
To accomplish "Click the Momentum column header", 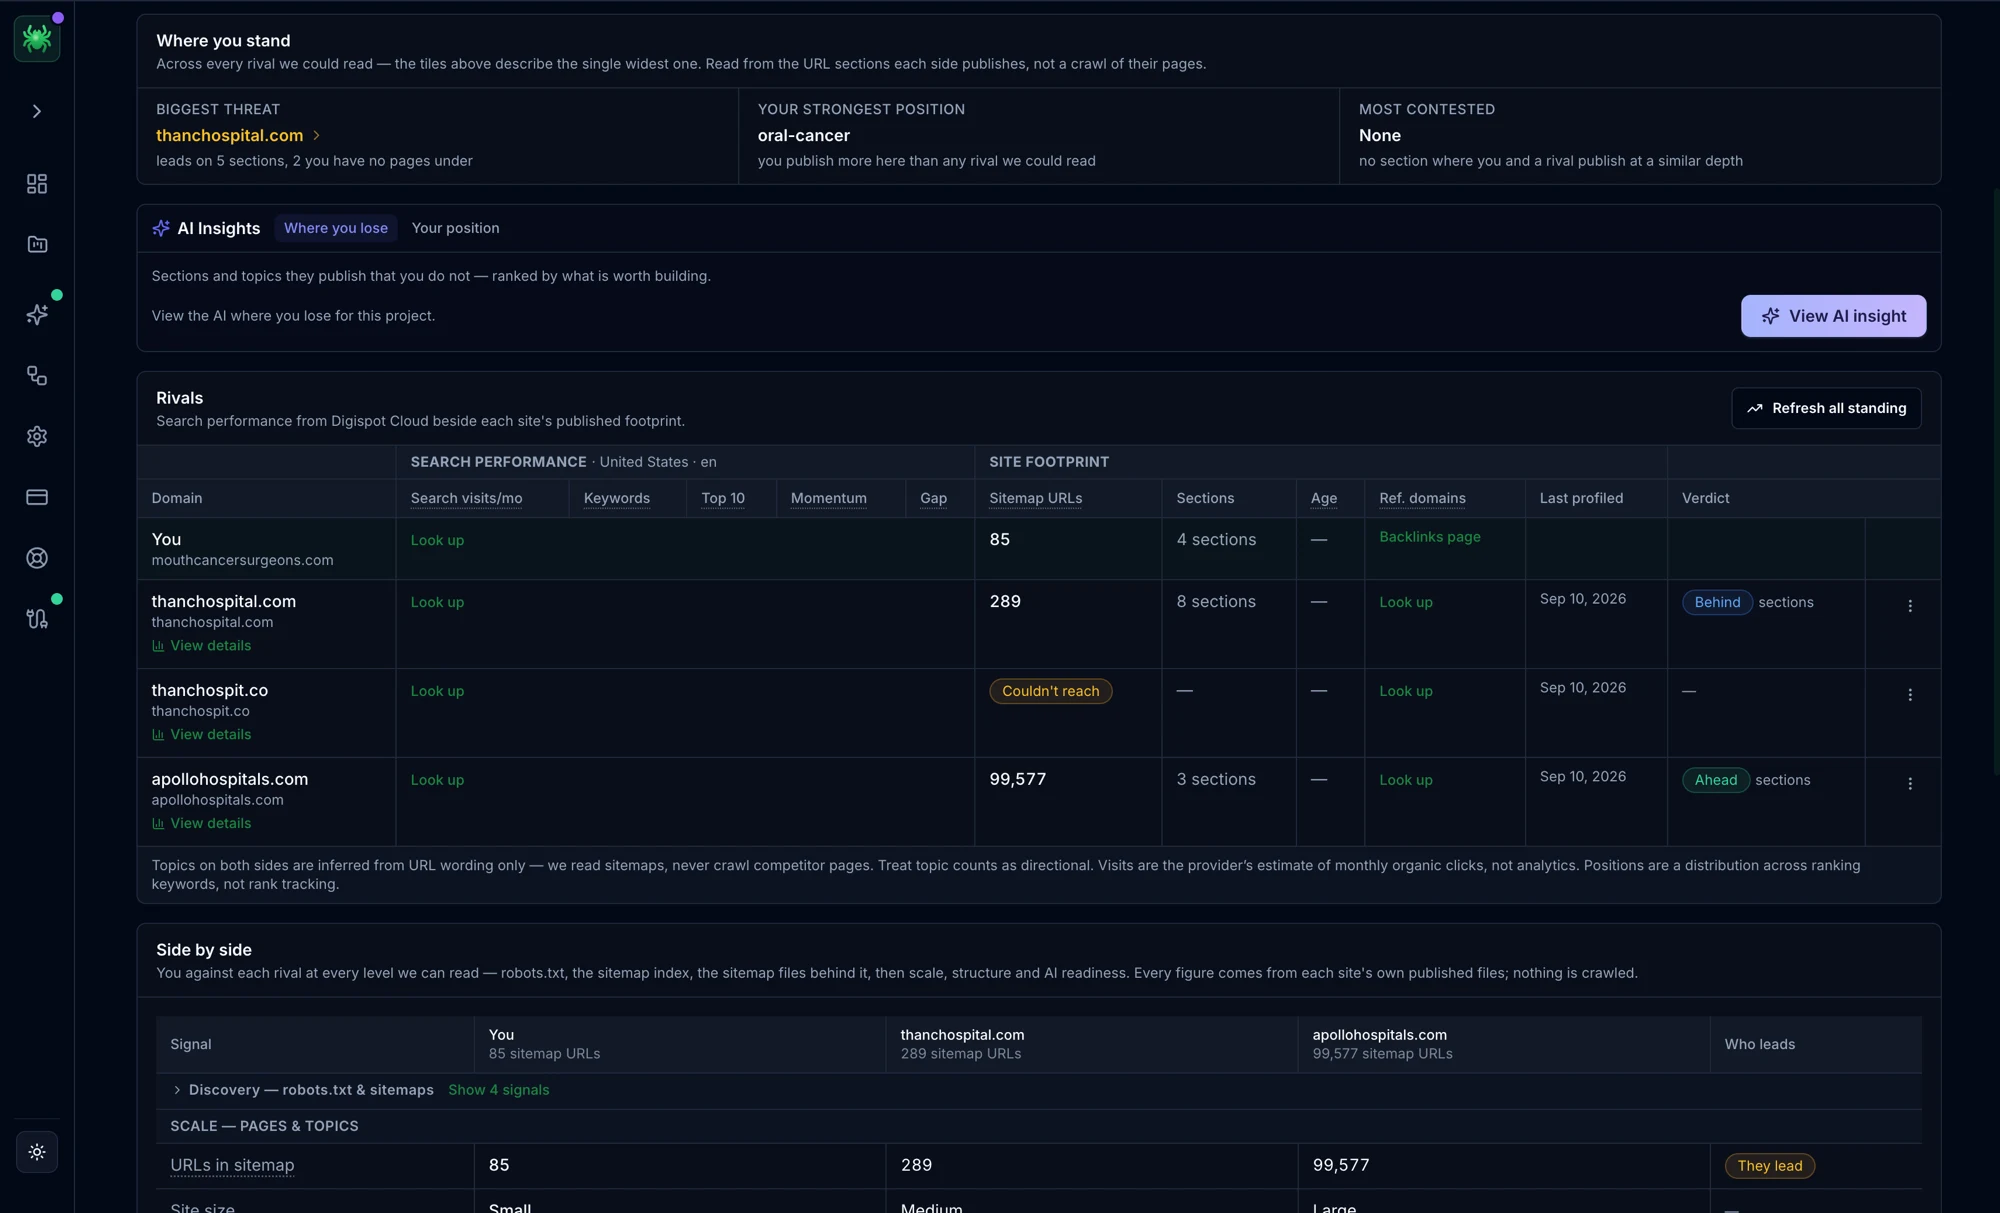I will tap(828, 498).
